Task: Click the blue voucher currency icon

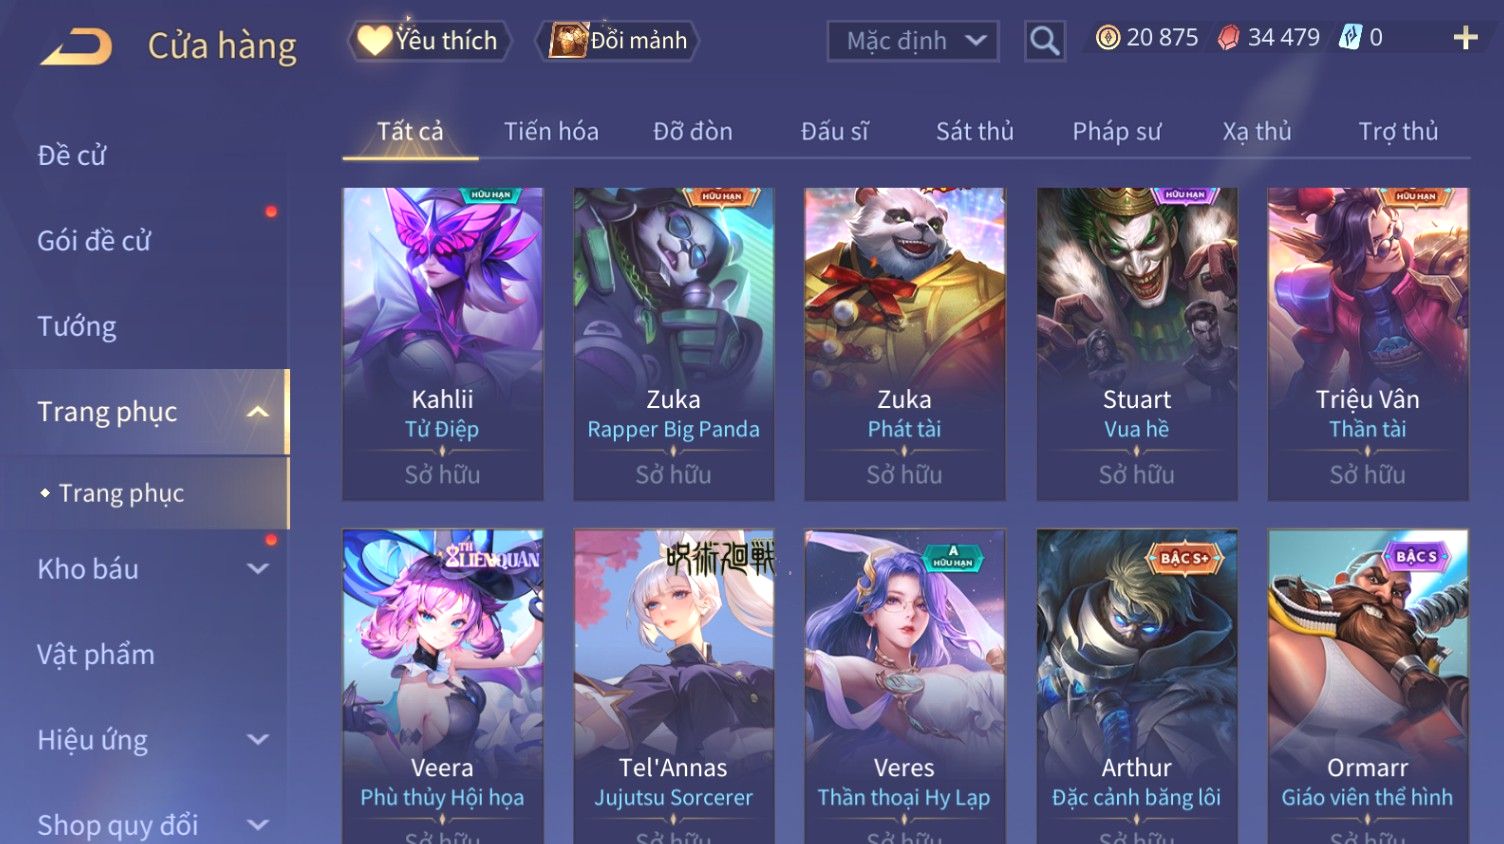Action: coord(1350,38)
